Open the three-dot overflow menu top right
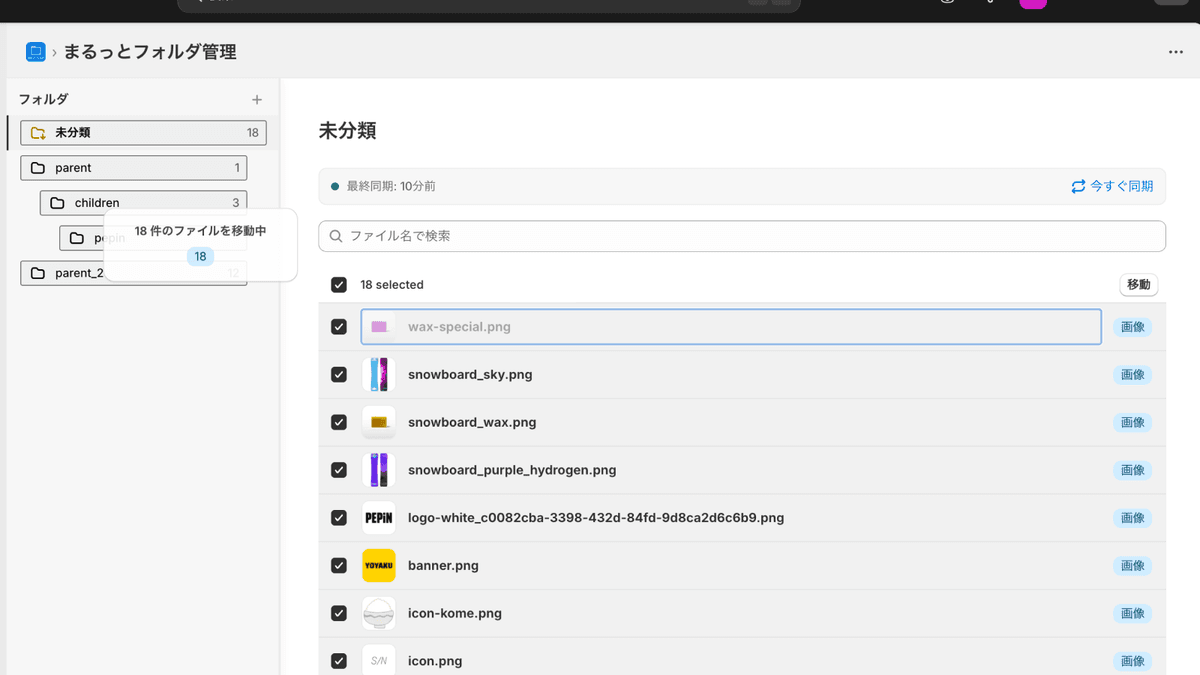This screenshot has height=675, width=1200. 1175,51
